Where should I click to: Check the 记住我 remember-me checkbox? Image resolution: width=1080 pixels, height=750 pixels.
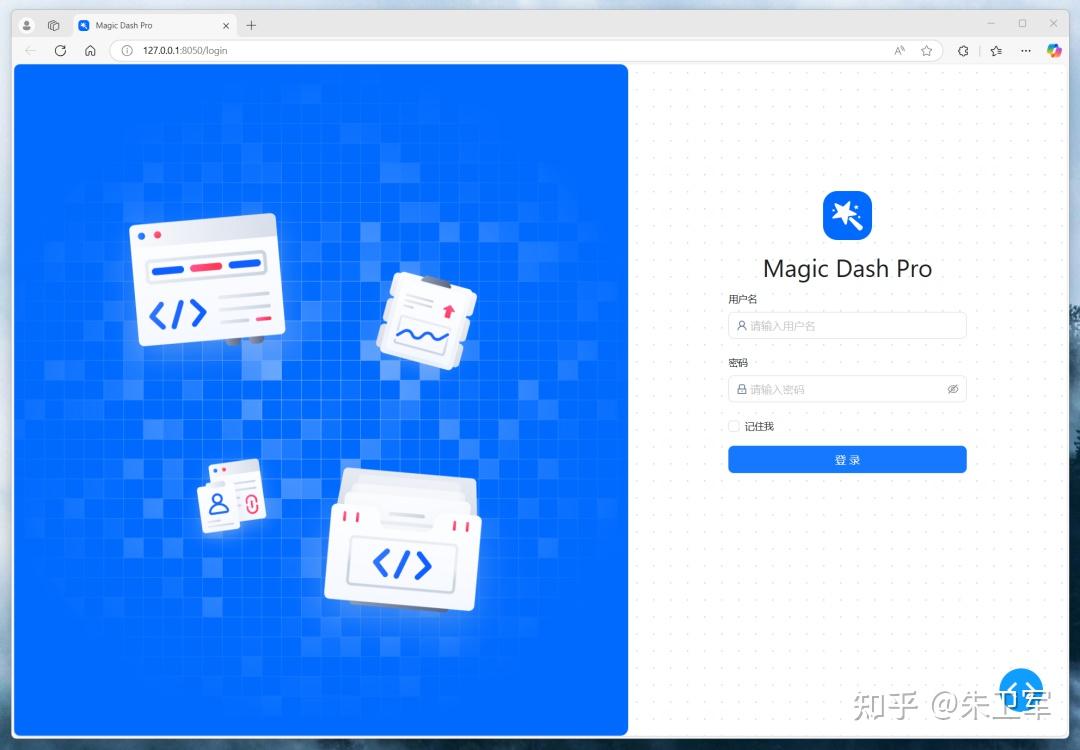tap(734, 426)
